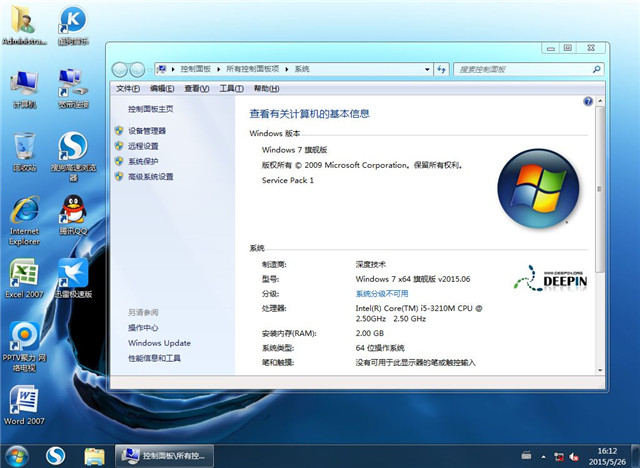Viewport: 640px width, 468px height.
Task: Open the 帮助(H) menu
Action: (267, 89)
